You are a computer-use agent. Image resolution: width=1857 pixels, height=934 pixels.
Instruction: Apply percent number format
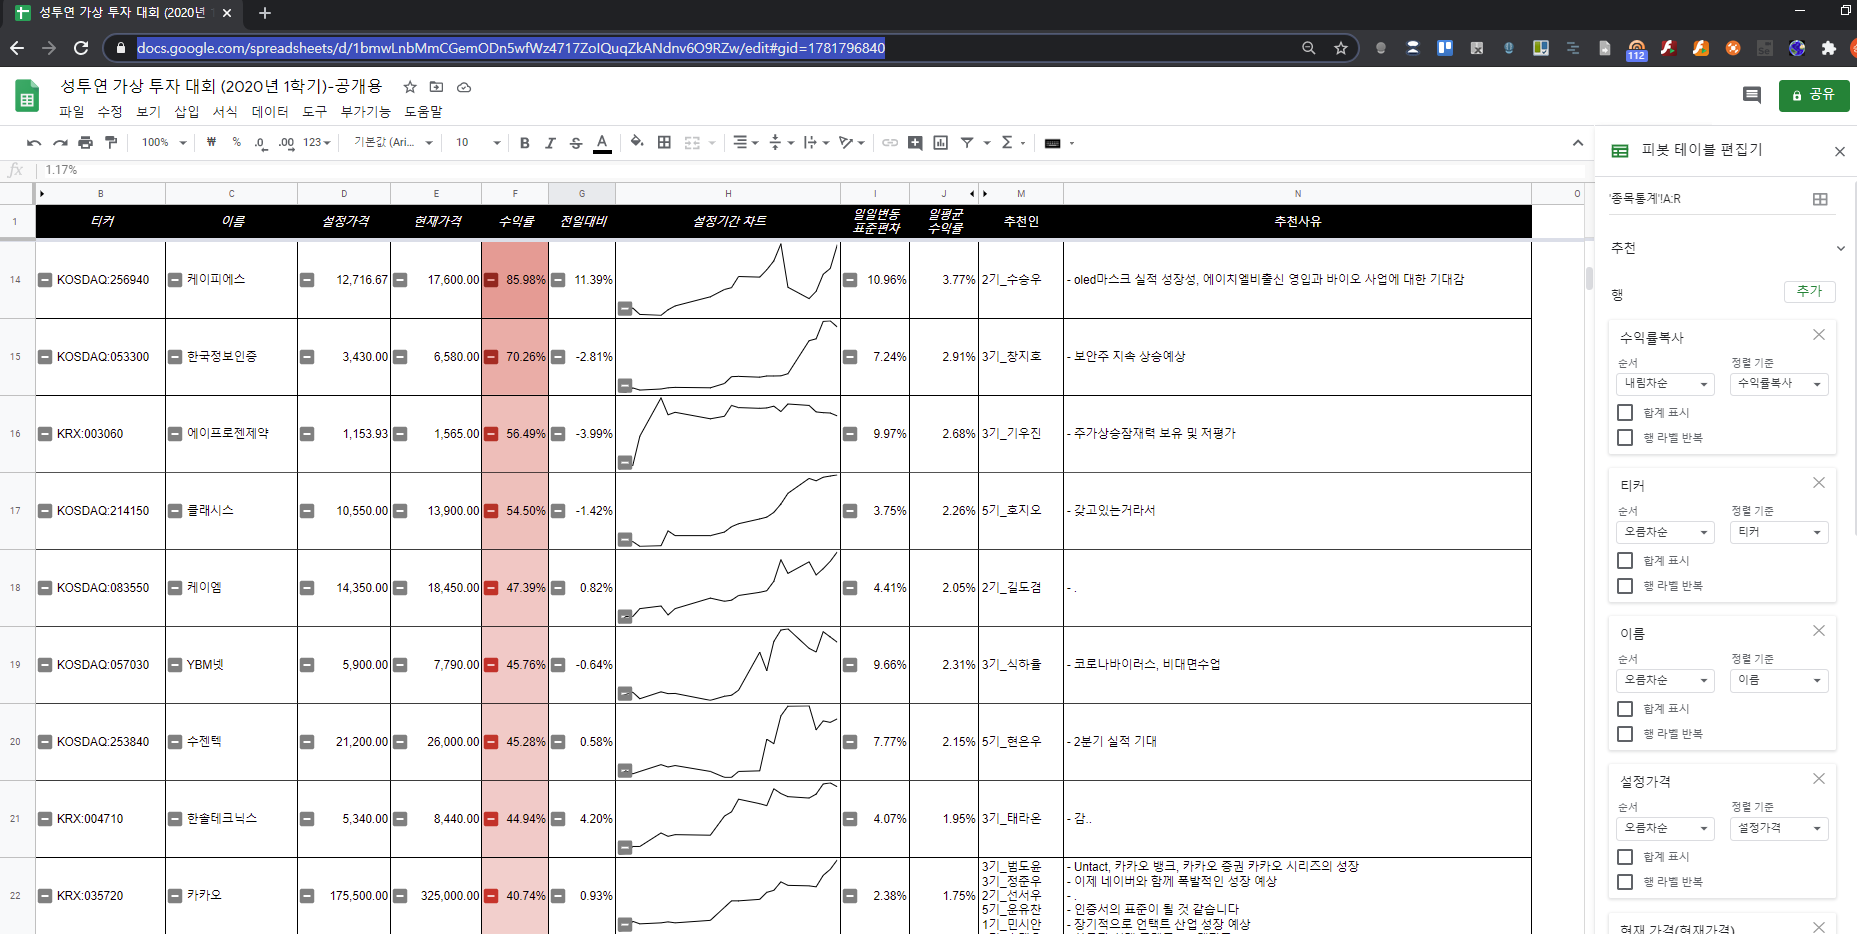(x=236, y=143)
